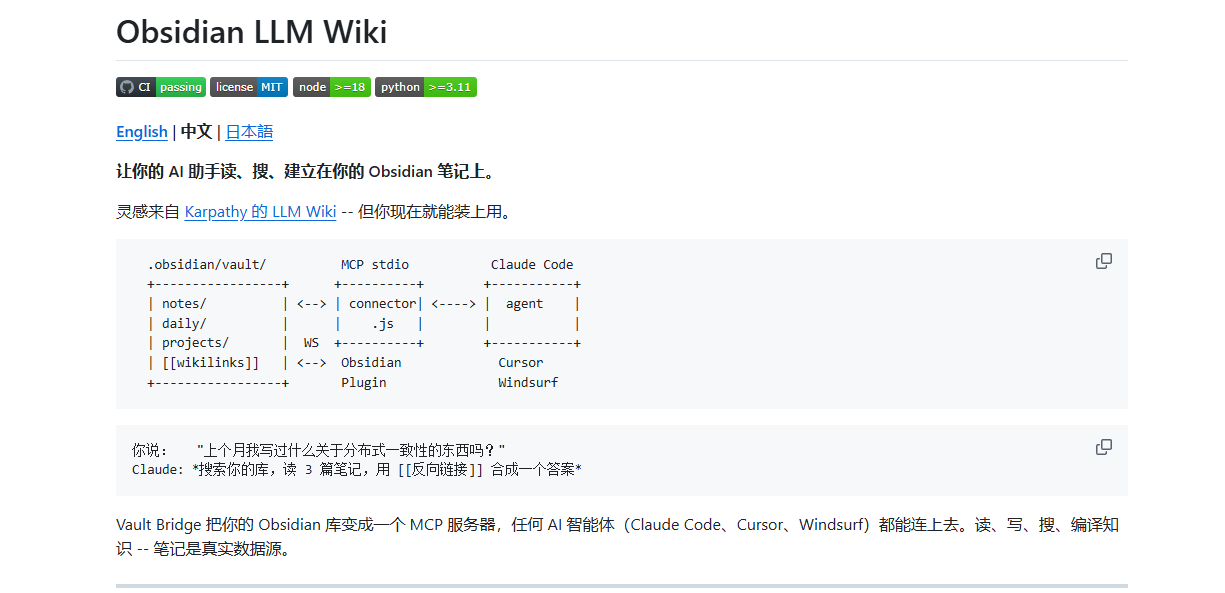
Task: Click the [[wikilinks]] text in the diagram
Action: point(210,363)
